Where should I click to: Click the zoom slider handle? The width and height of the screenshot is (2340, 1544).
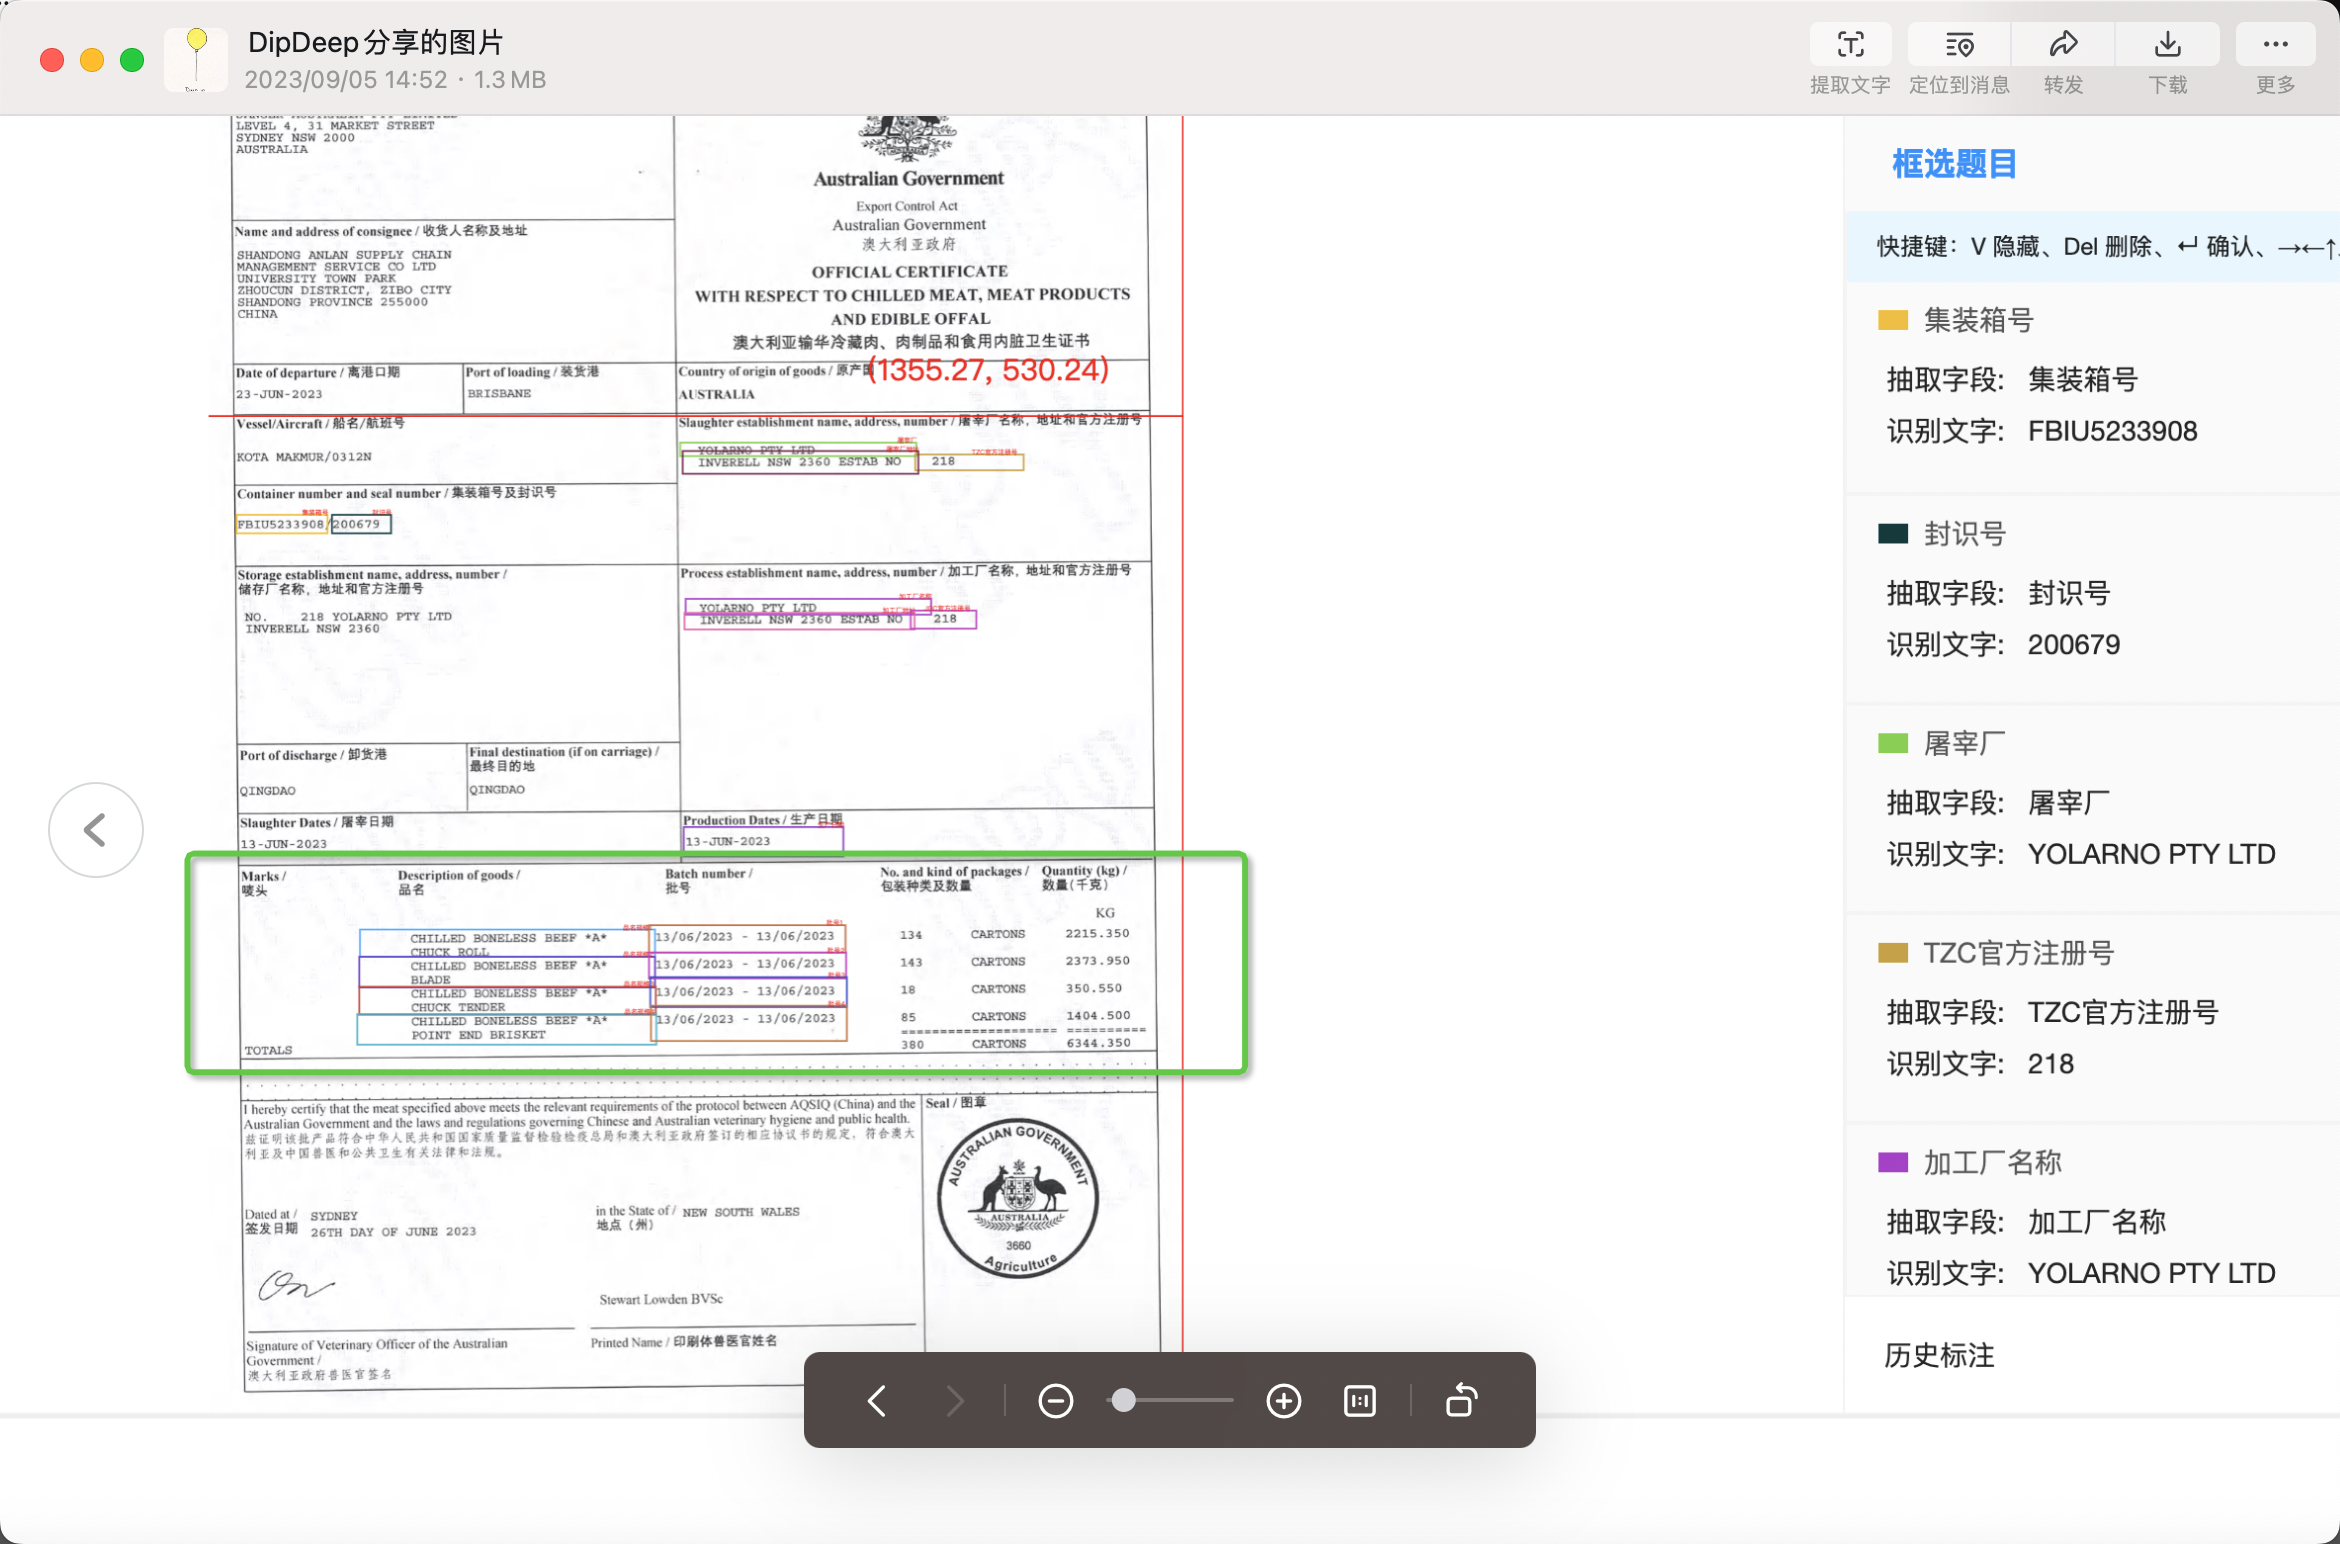point(1124,1400)
